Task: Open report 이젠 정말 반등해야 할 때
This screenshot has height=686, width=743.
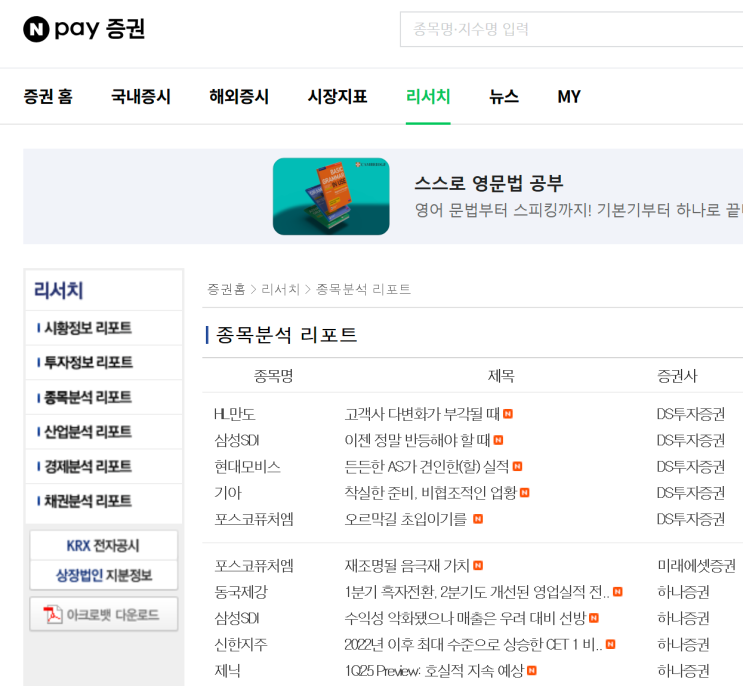Action: pyautogui.click(x=417, y=441)
